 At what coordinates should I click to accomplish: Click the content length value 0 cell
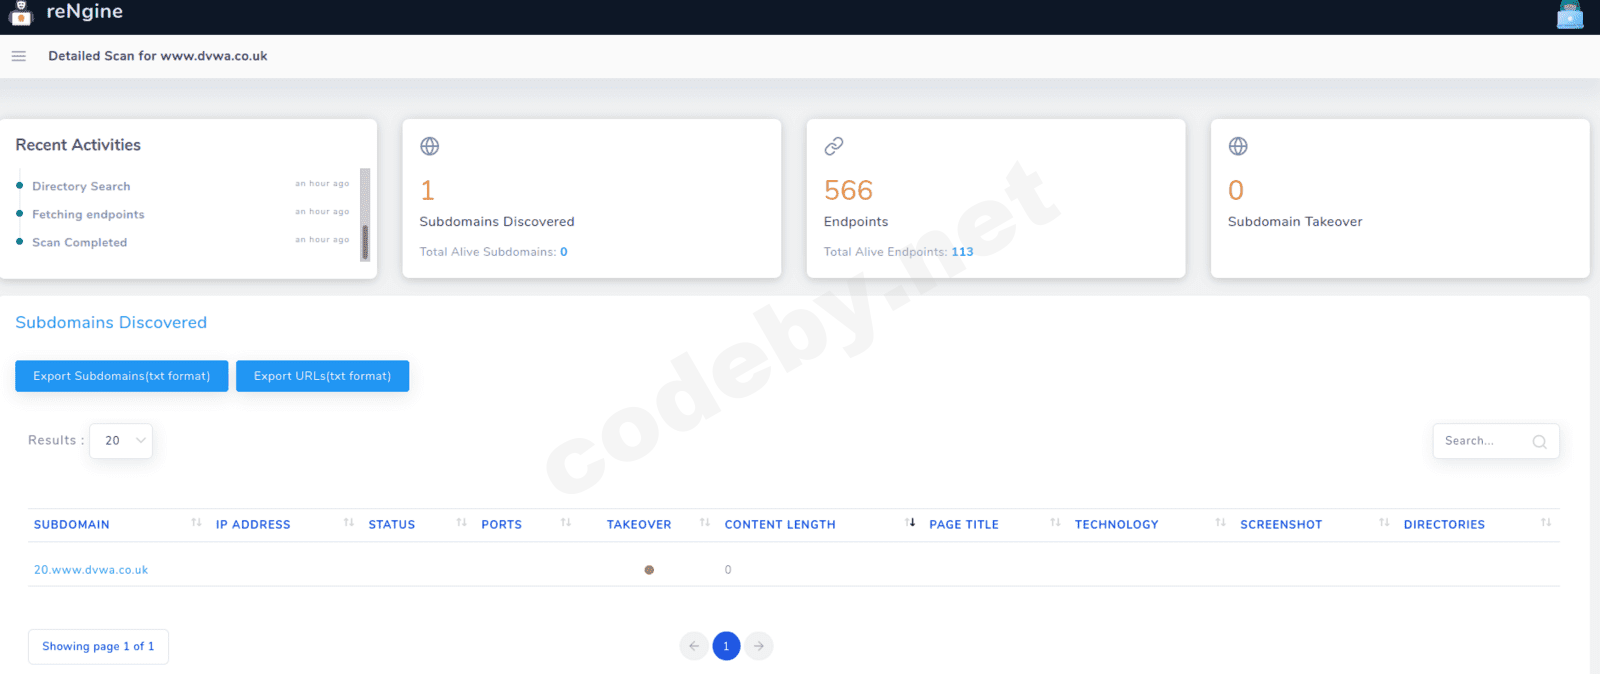tap(728, 570)
